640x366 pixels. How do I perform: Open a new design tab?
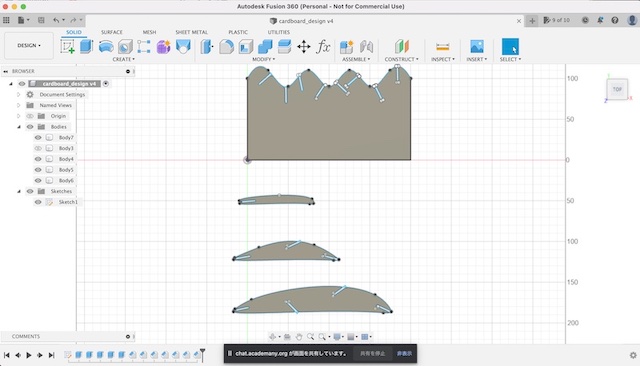pyautogui.click(x=532, y=20)
